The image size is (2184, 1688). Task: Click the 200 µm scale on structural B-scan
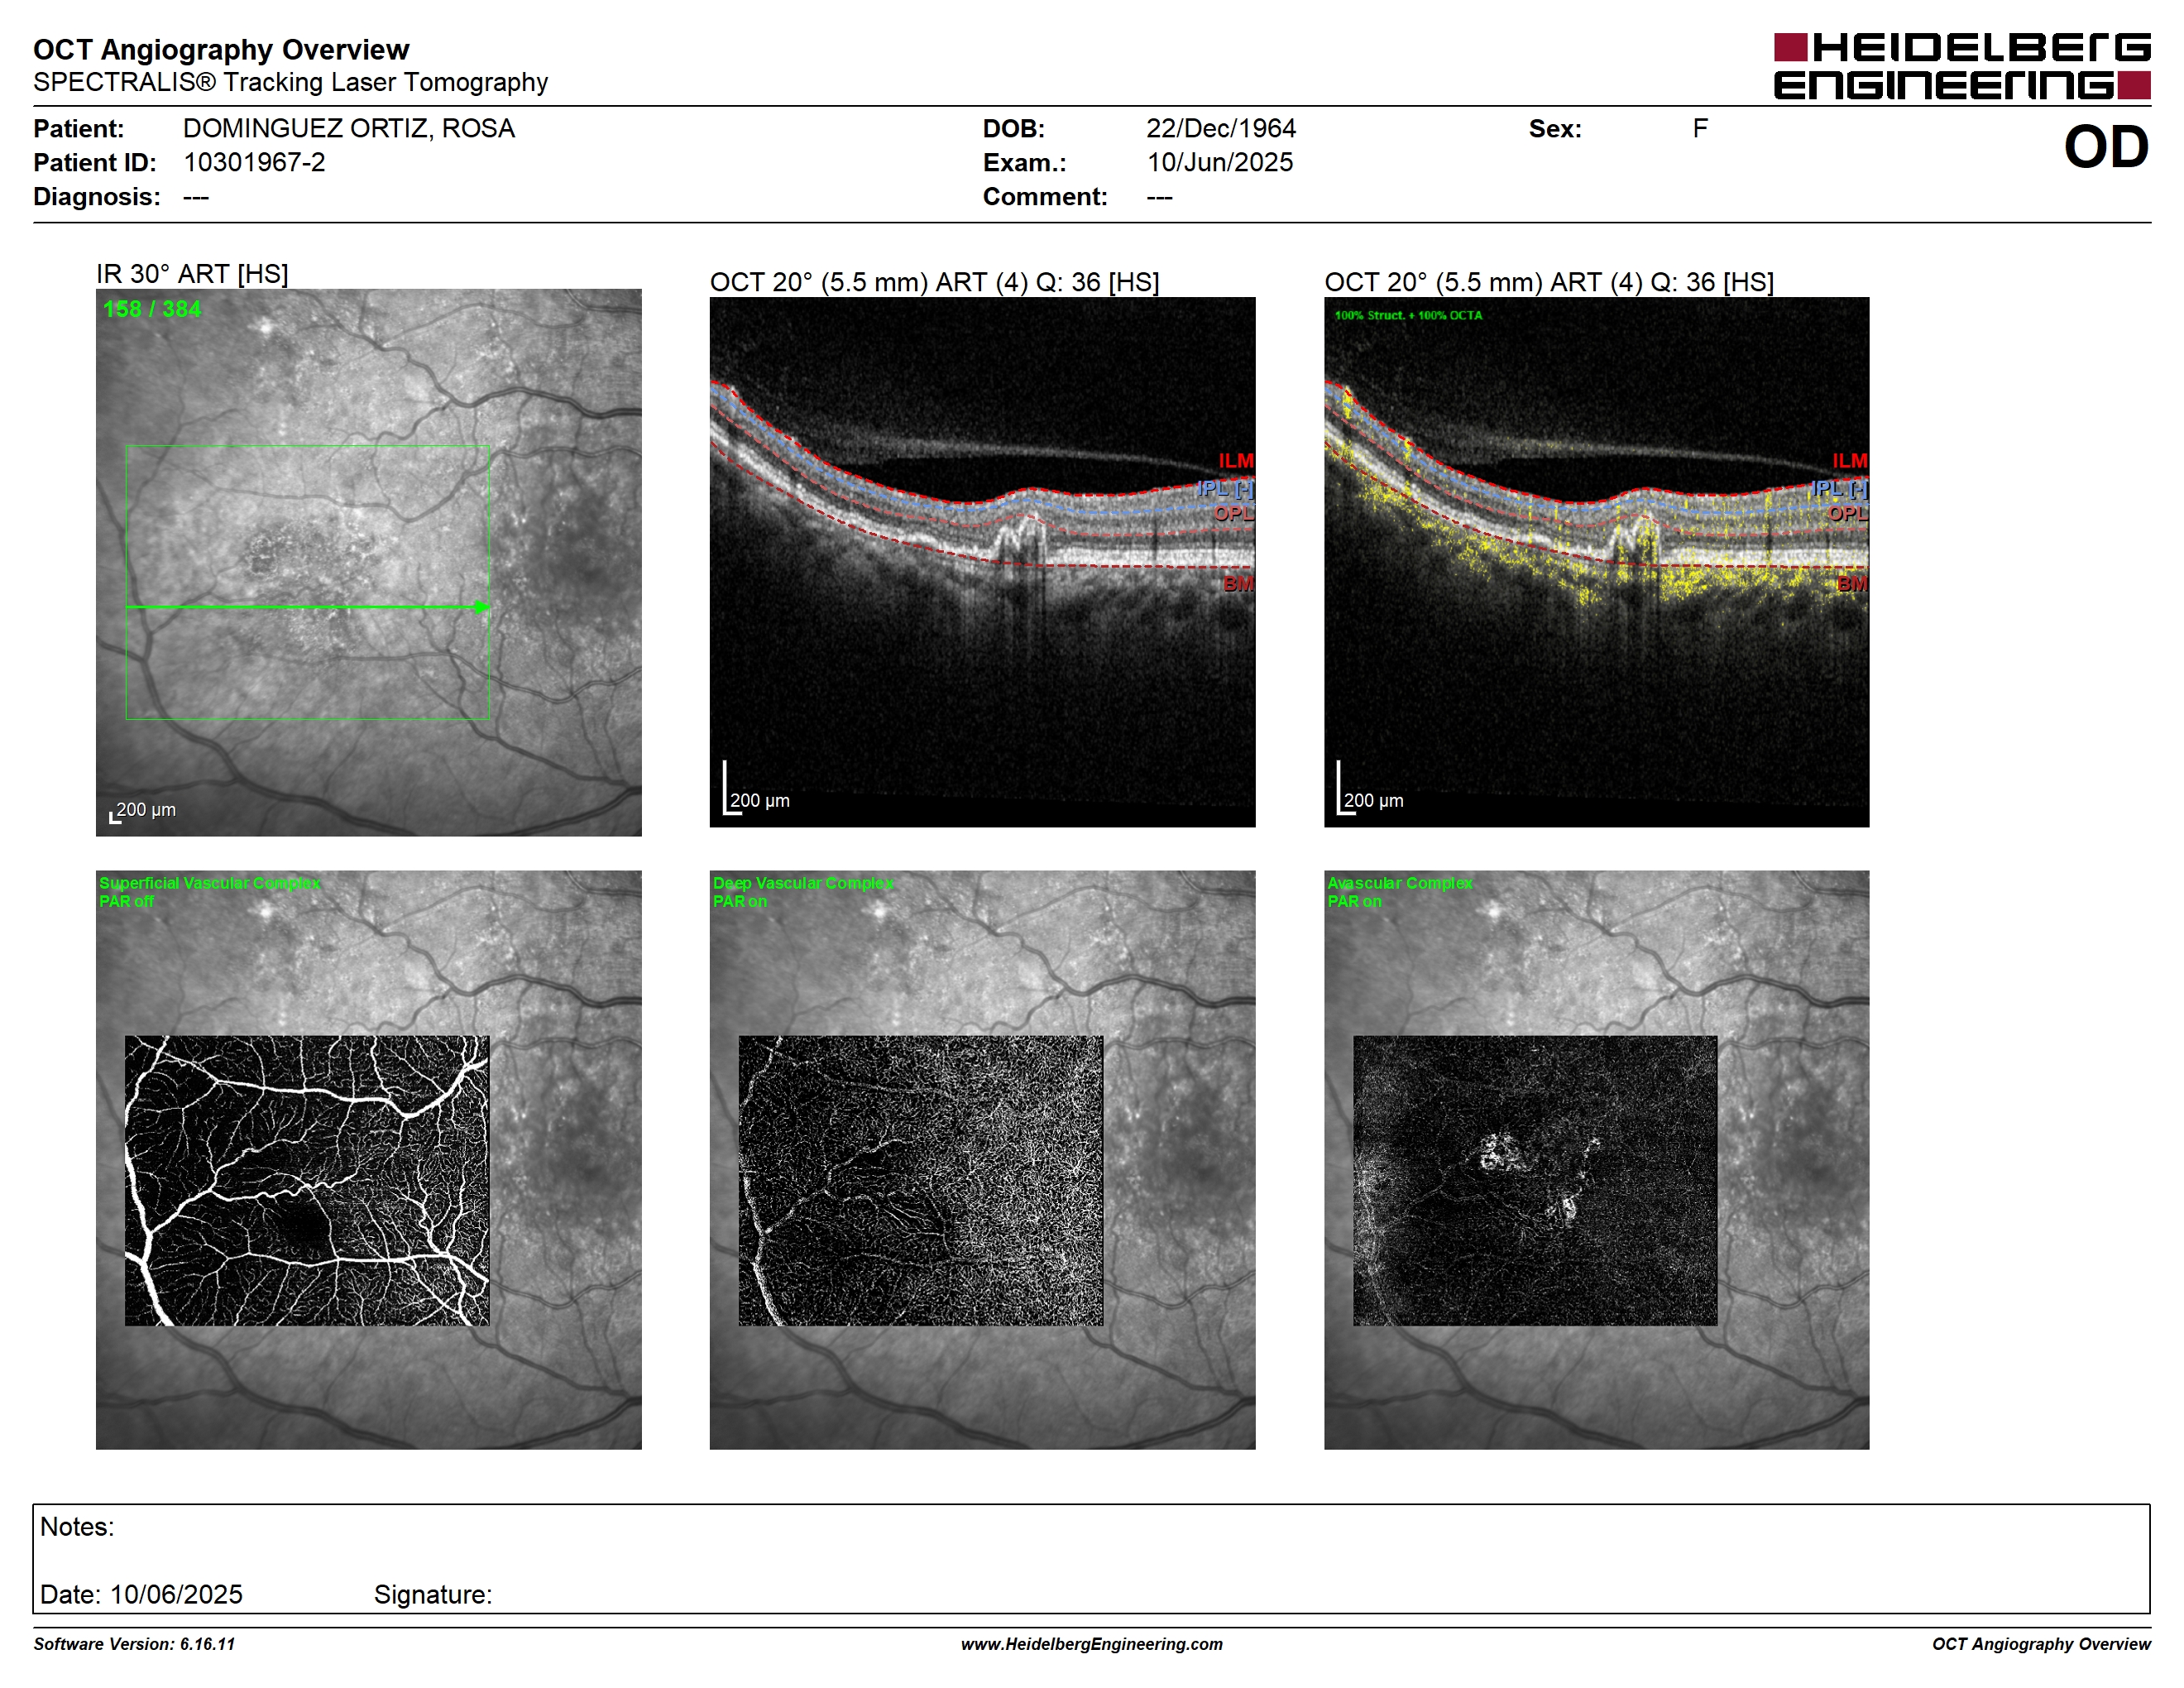pyautogui.click(x=757, y=789)
